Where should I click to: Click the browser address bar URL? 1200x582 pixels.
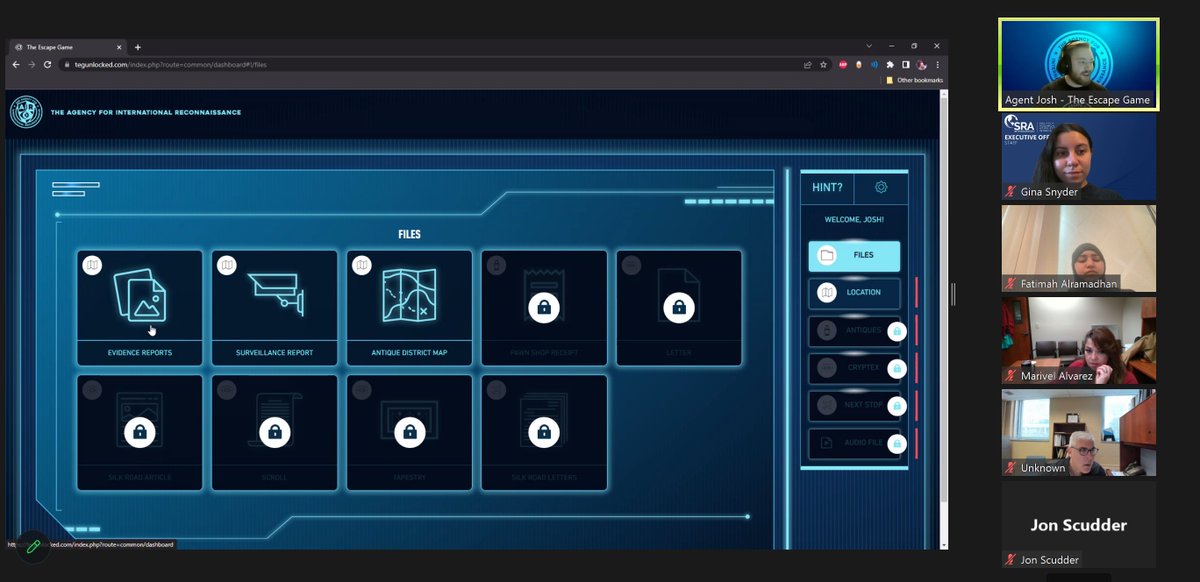pos(170,64)
